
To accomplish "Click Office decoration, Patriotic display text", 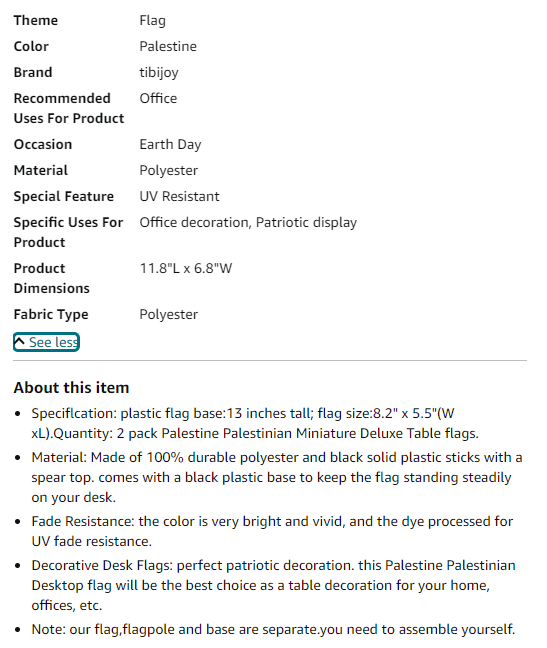I will pyautogui.click(x=248, y=223).
